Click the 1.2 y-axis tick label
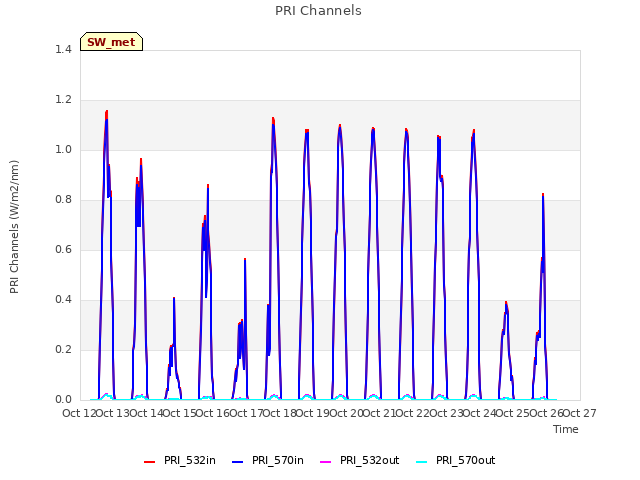The height and width of the screenshot is (480, 640). pos(63,99)
